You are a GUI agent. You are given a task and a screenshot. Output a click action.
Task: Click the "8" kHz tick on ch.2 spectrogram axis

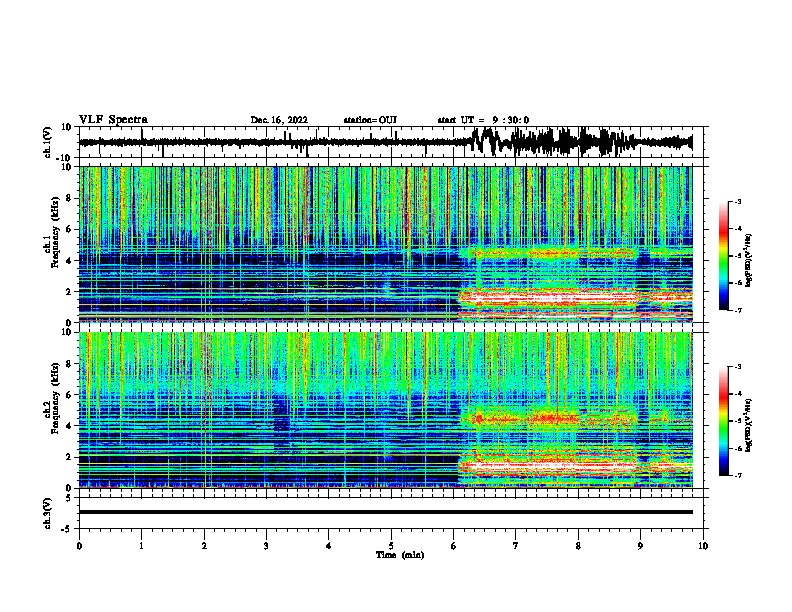click(x=69, y=364)
